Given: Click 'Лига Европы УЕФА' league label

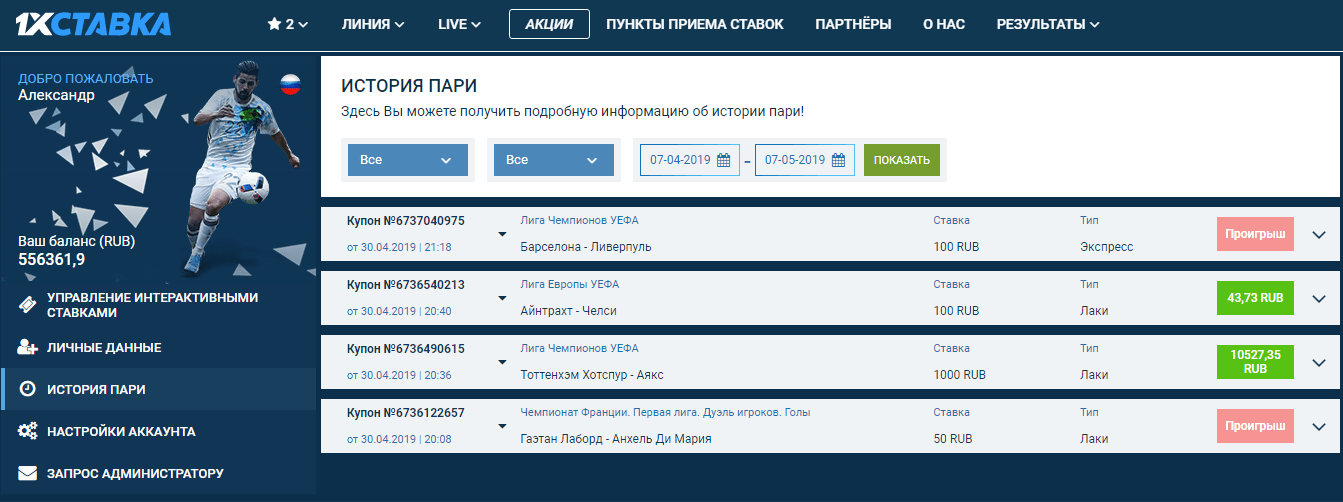Looking at the screenshot, I should pos(569,284).
